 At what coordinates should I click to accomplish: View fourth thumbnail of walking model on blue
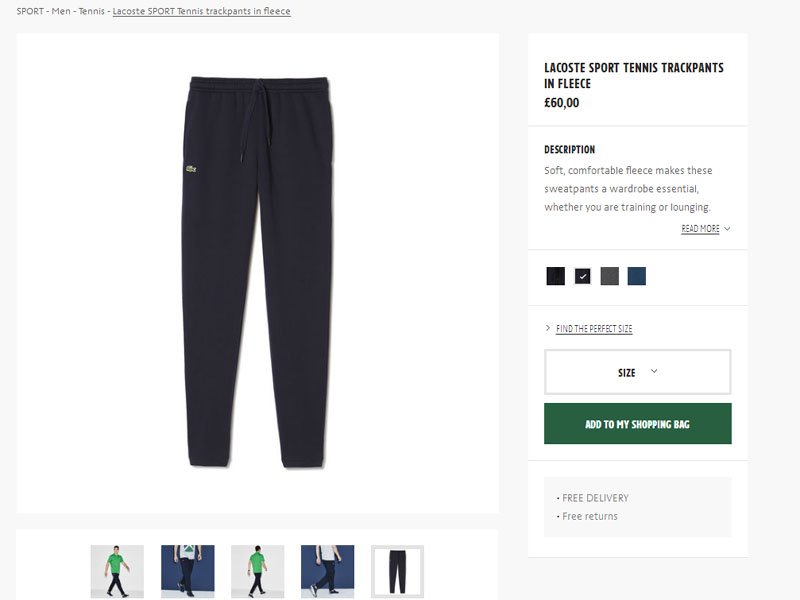pyautogui.click(x=327, y=571)
